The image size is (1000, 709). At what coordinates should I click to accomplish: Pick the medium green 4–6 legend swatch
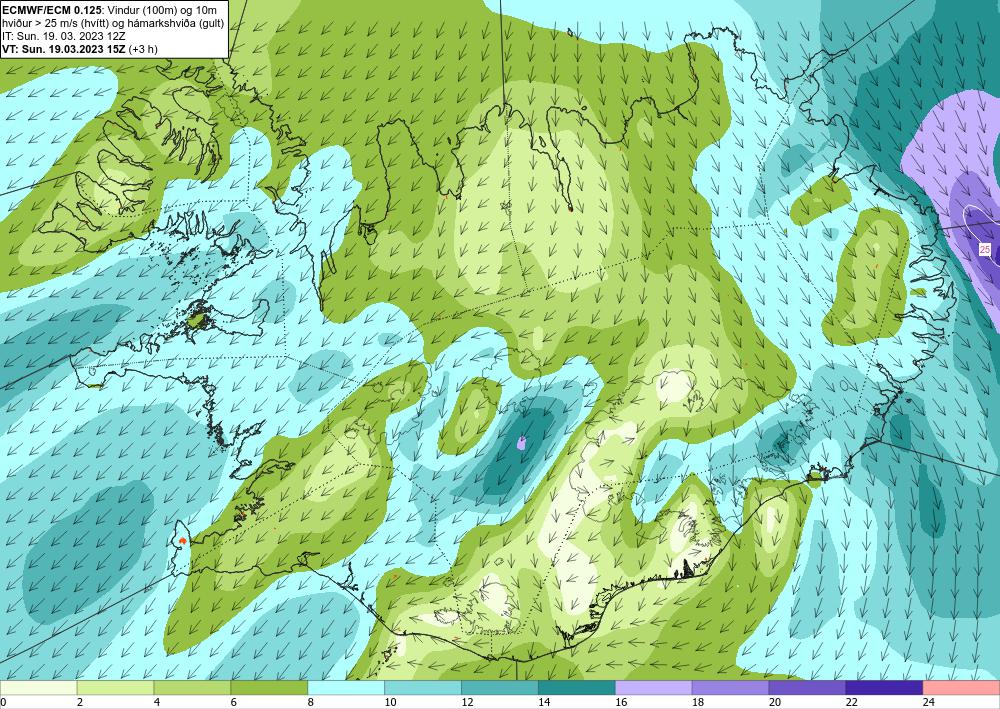point(192,688)
